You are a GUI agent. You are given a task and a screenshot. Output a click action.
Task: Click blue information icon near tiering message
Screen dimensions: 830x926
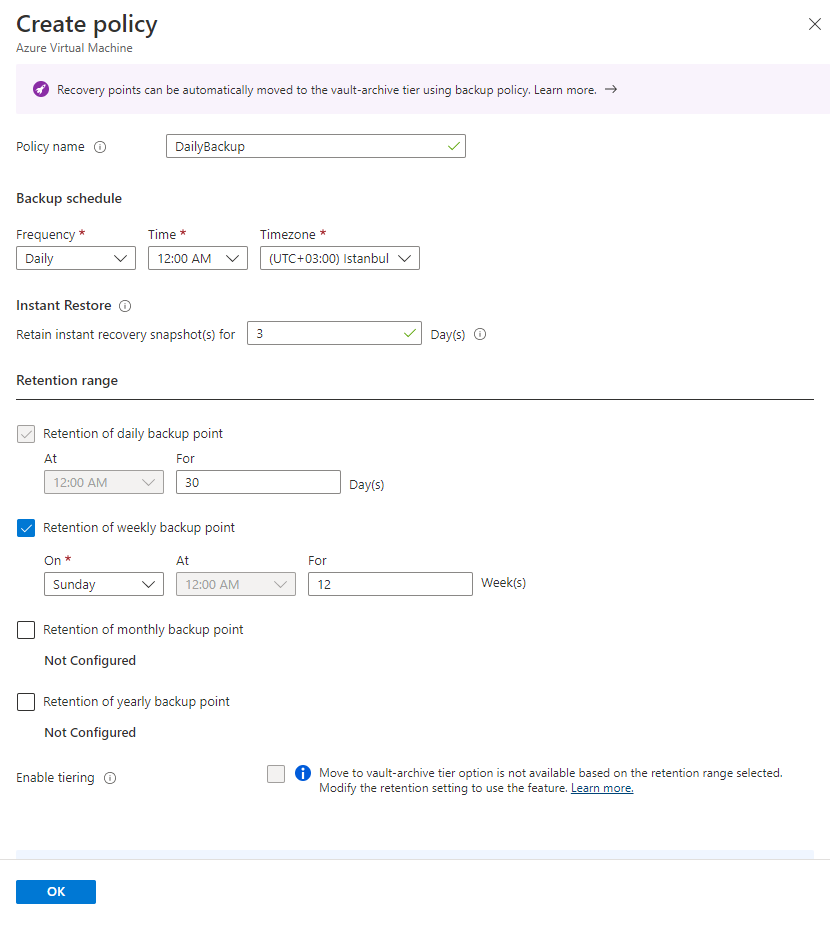click(x=303, y=773)
